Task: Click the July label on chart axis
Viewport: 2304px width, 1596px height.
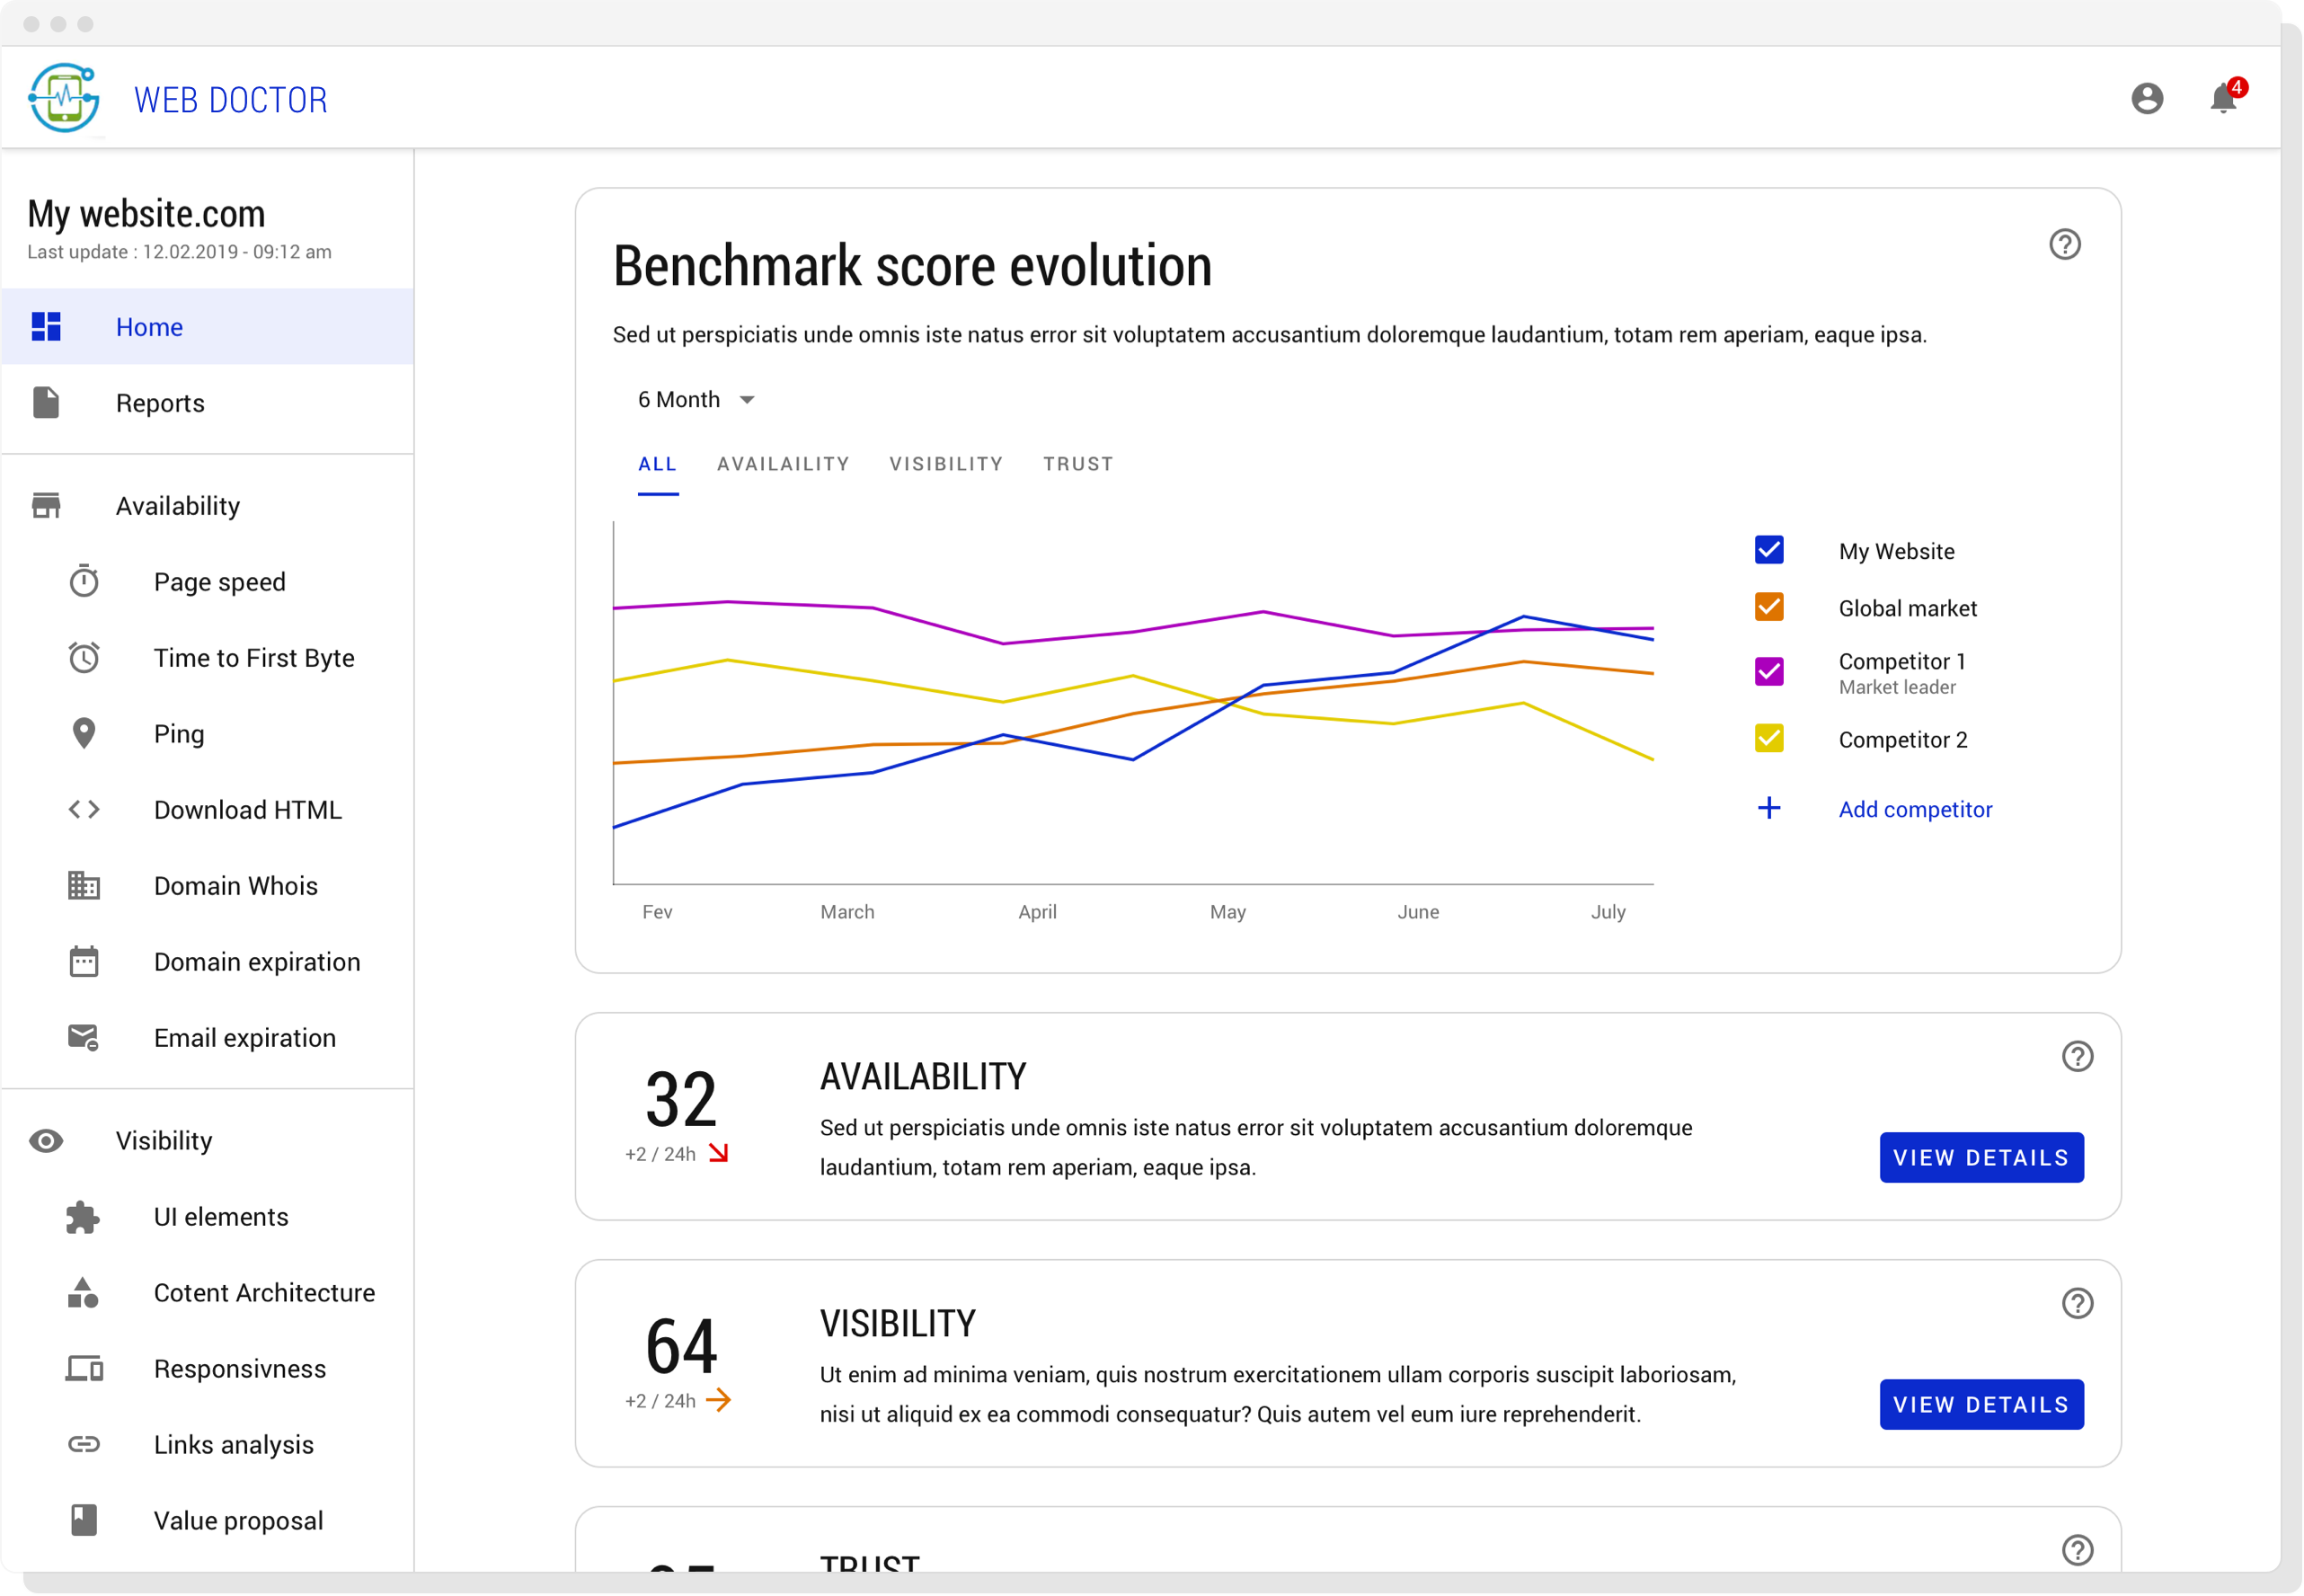Action: click(1608, 911)
